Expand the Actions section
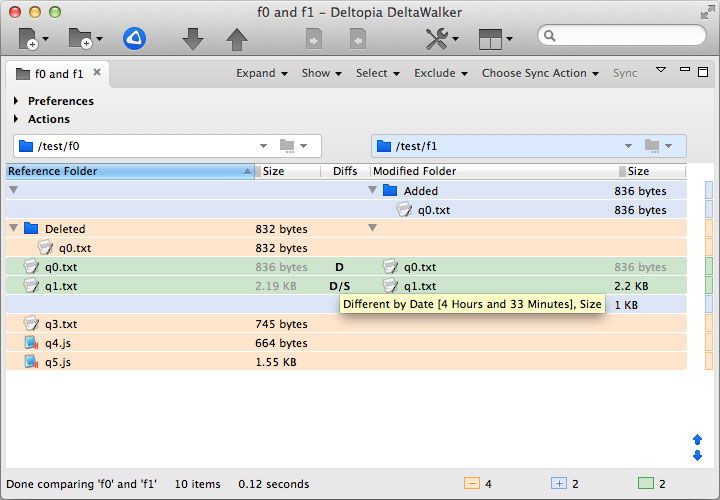The image size is (720, 500). (16, 119)
